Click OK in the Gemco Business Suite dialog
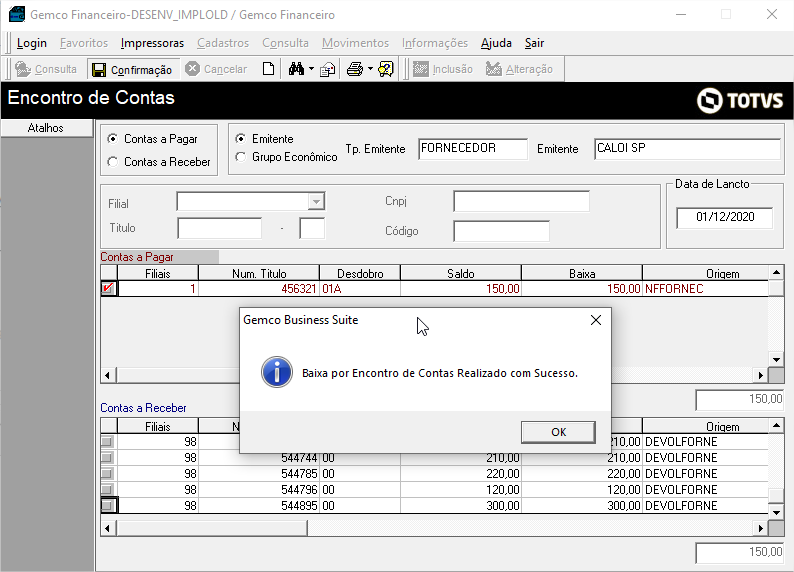 coord(558,432)
